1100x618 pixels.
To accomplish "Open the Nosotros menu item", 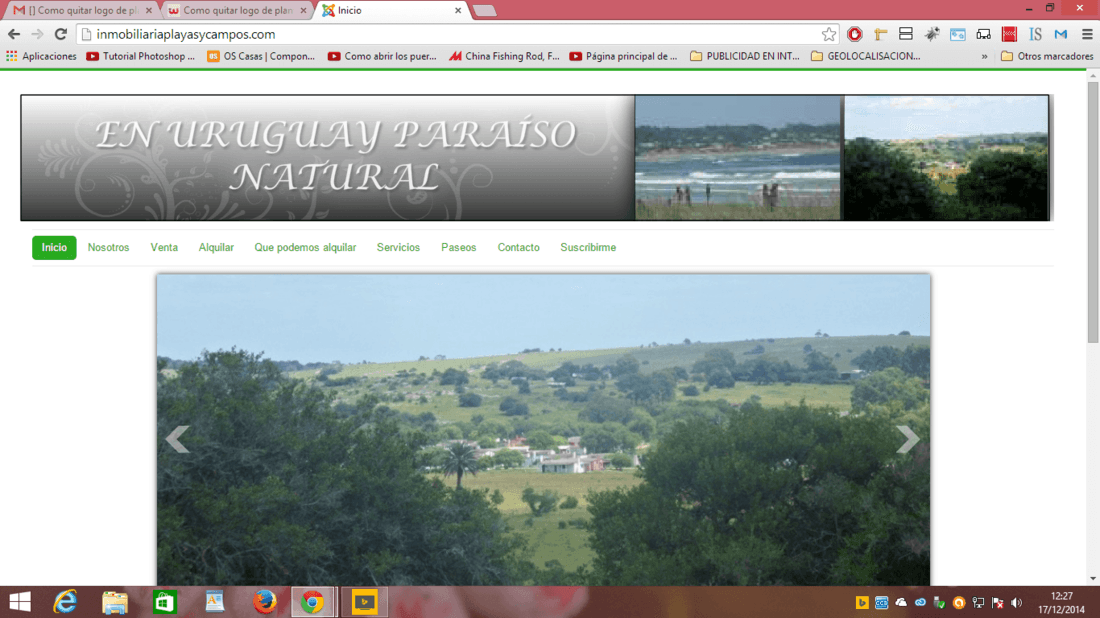I will pos(108,248).
